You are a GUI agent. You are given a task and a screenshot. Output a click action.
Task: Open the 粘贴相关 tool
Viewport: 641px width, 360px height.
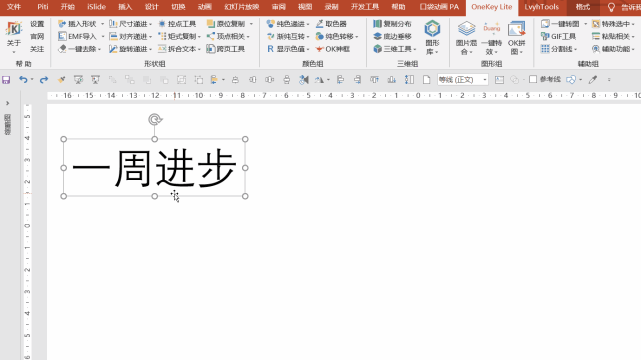613,36
